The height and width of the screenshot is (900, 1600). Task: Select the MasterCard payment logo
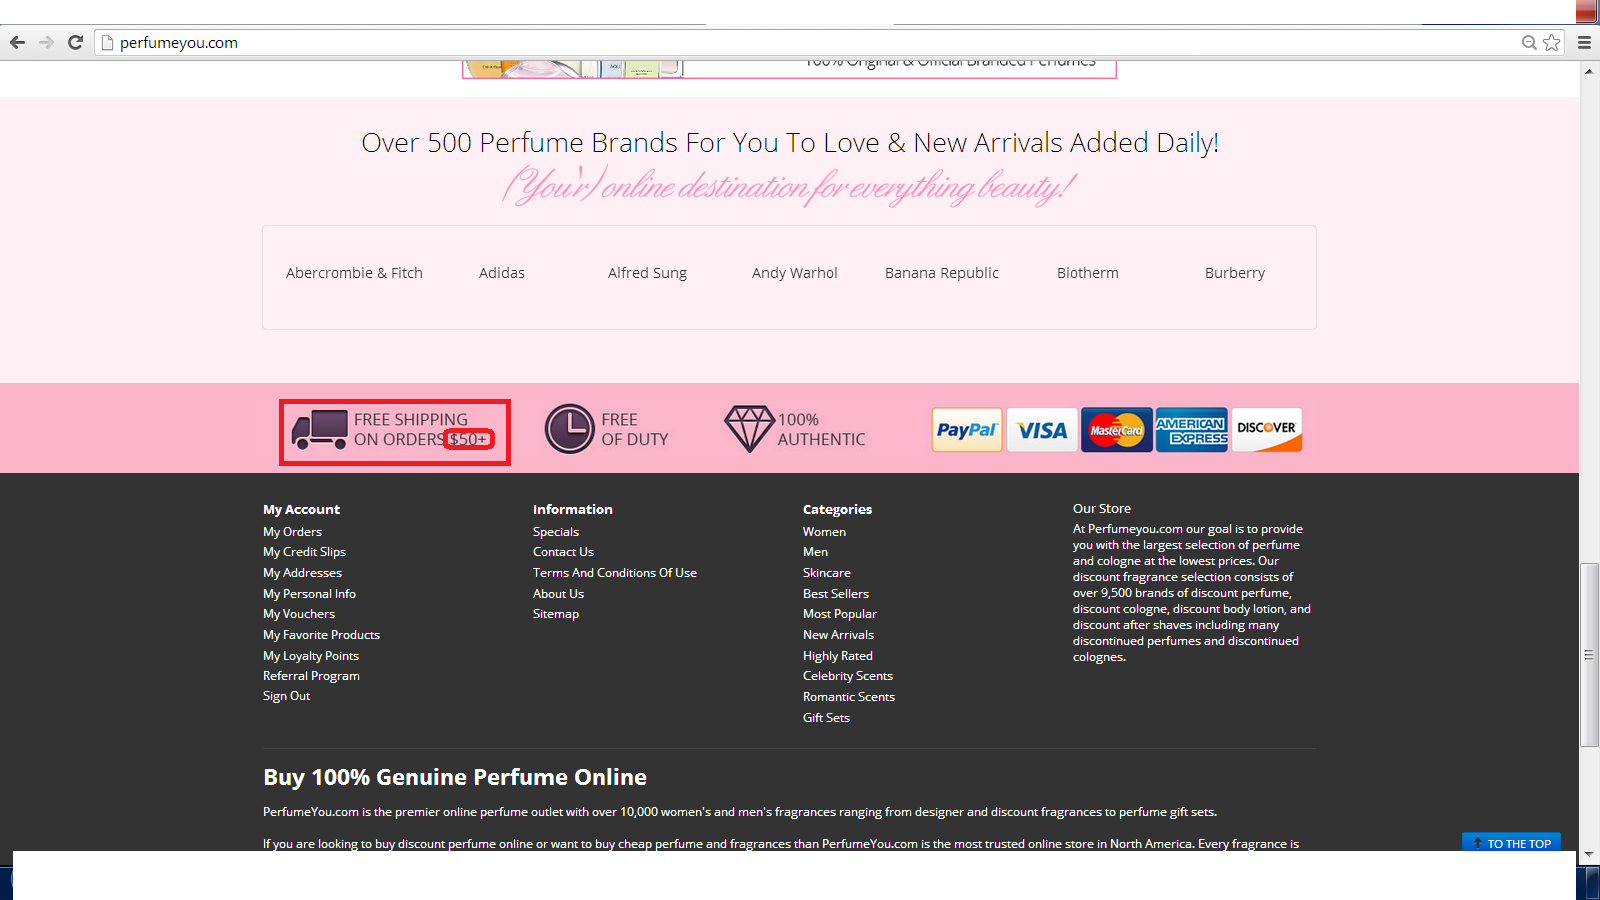click(1116, 430)
